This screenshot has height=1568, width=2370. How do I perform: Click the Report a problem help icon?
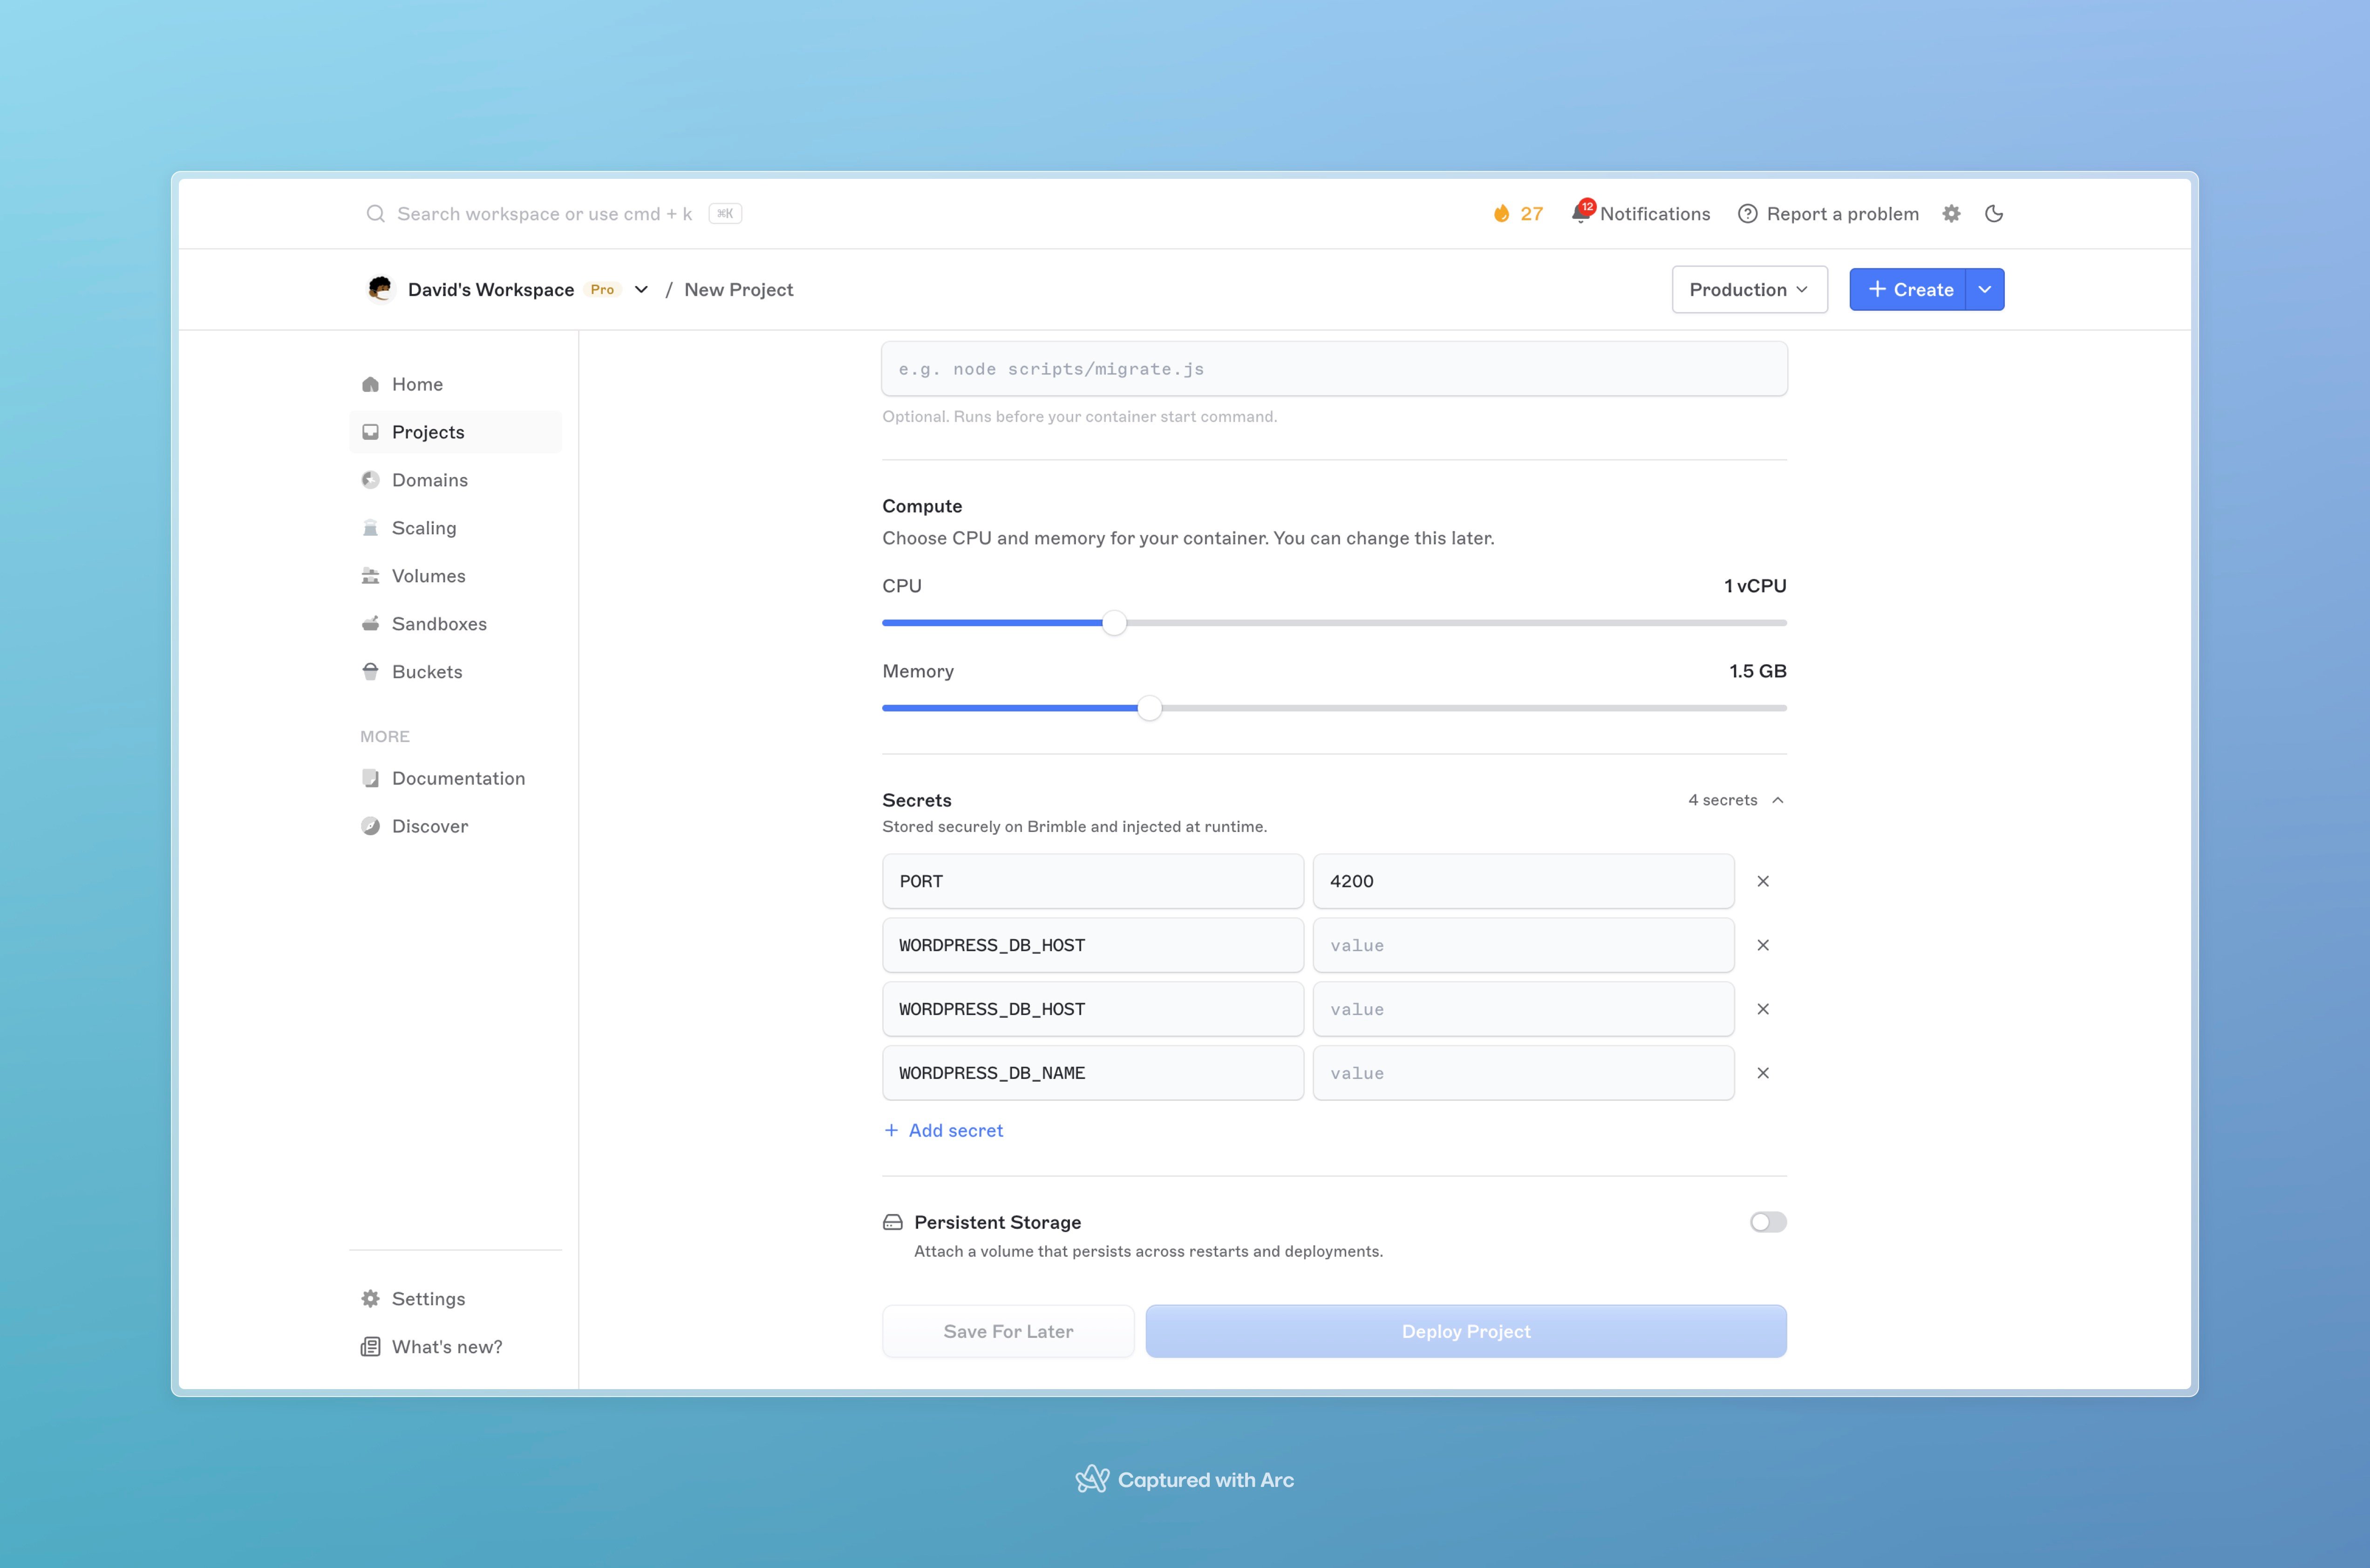point(1747,214)
